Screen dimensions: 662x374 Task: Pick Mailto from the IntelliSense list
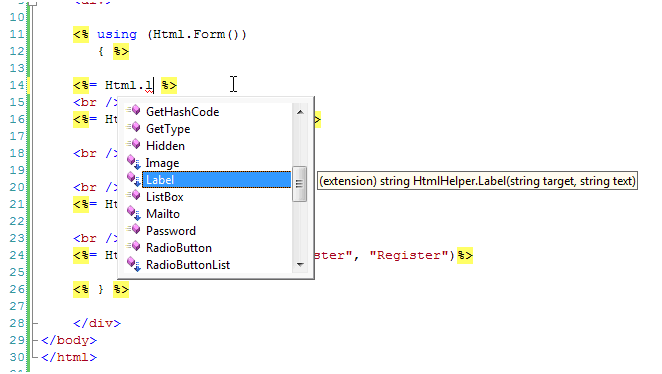coord(163,214)
